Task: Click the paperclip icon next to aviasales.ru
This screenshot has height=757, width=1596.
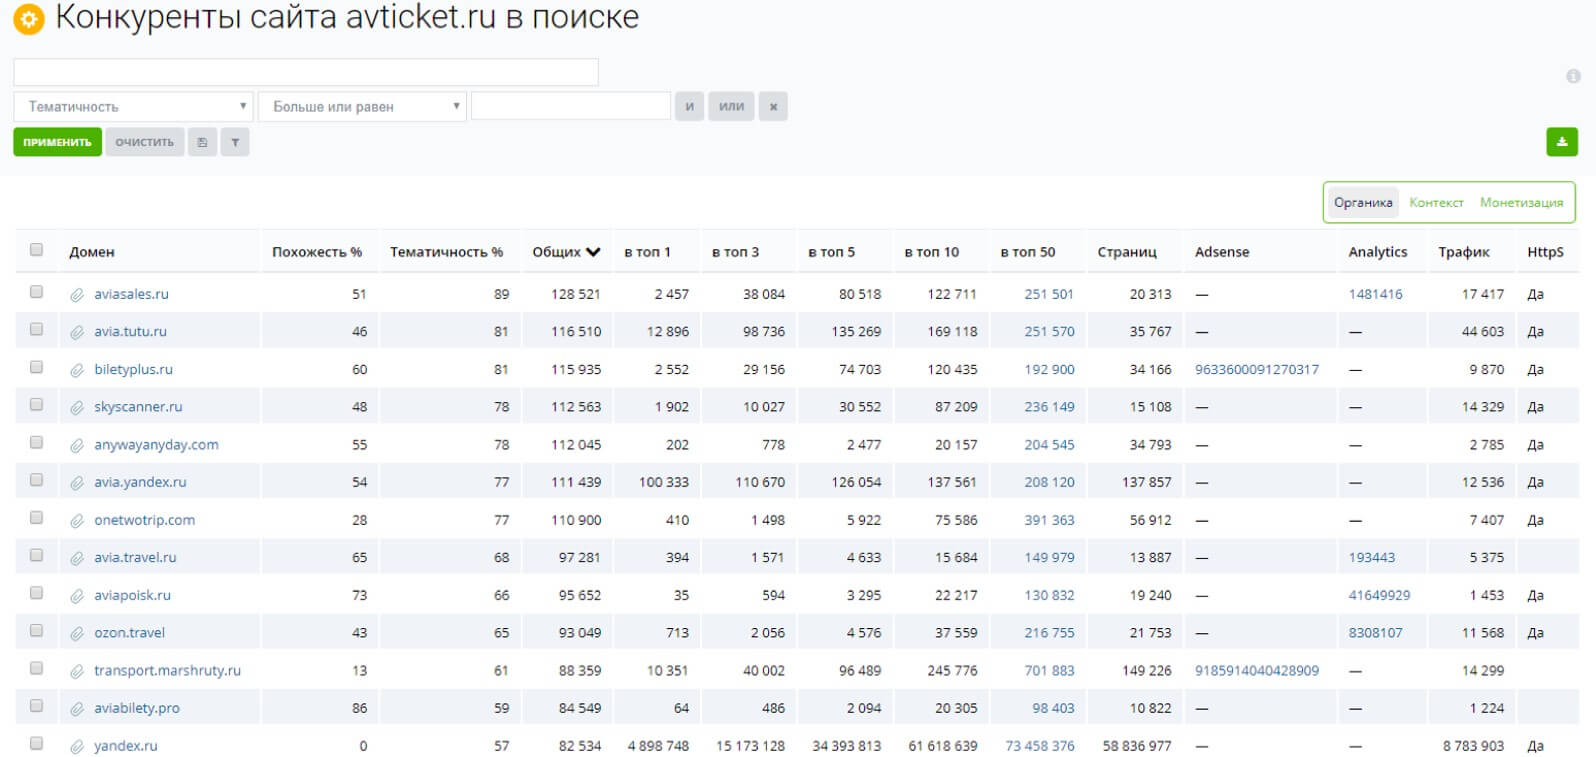Action: pos(77,295)
